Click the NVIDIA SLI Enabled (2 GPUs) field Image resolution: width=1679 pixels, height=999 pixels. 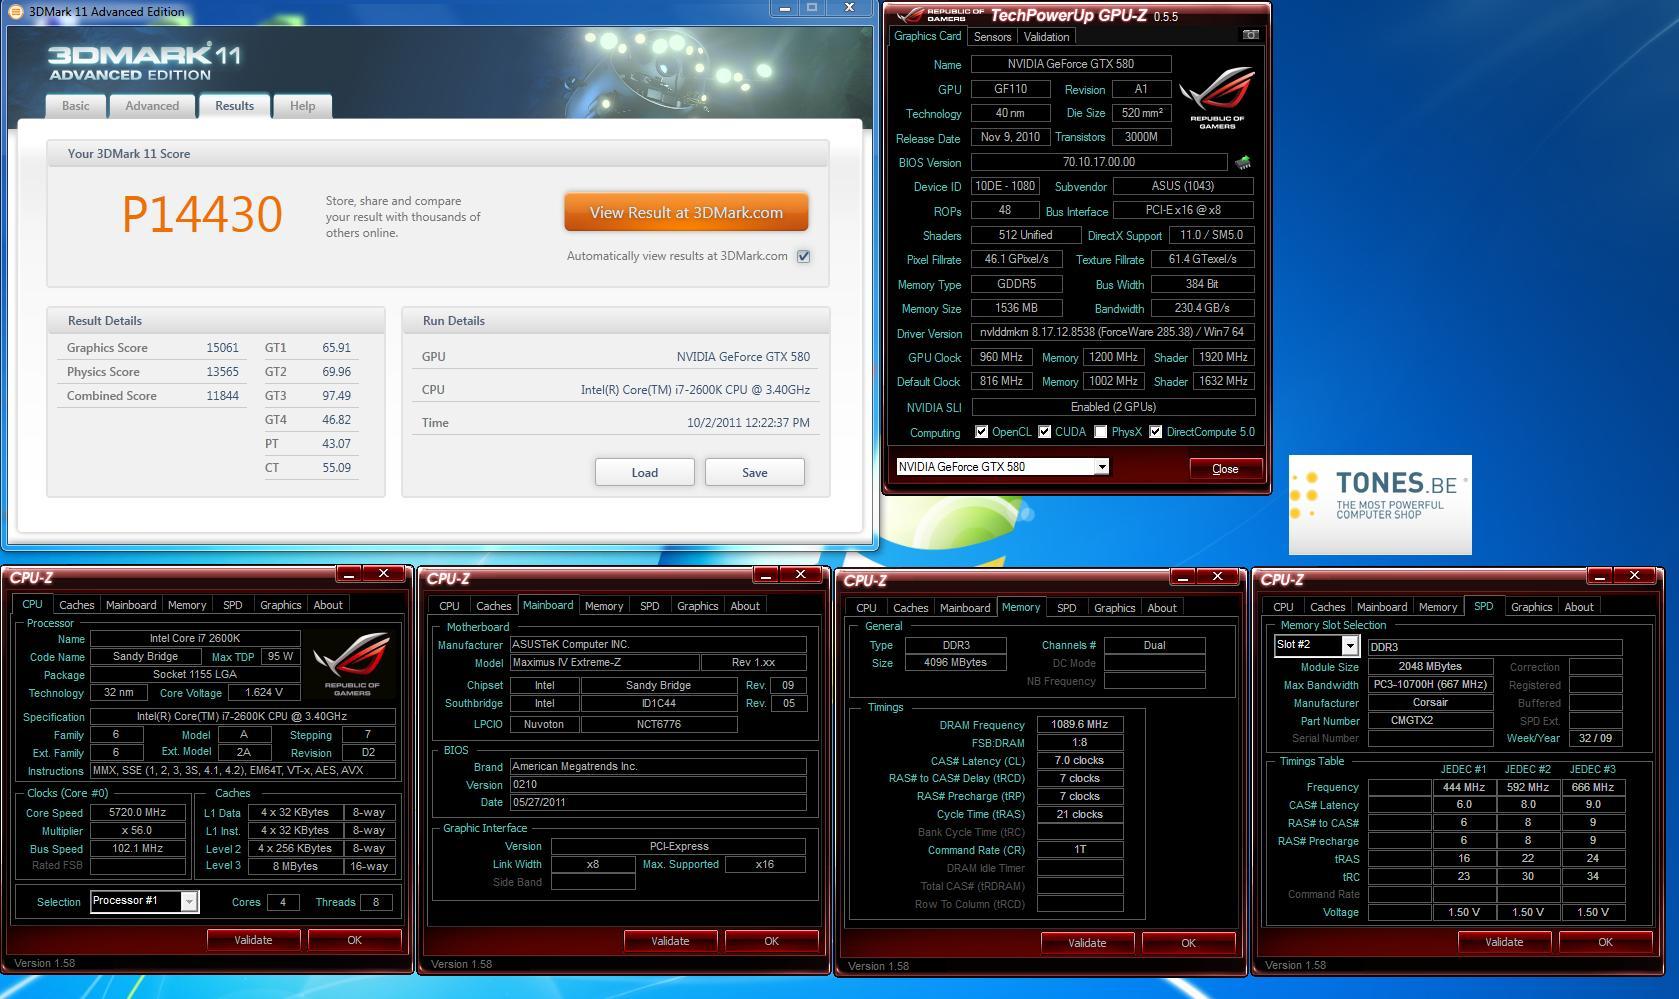(1113, 407)
